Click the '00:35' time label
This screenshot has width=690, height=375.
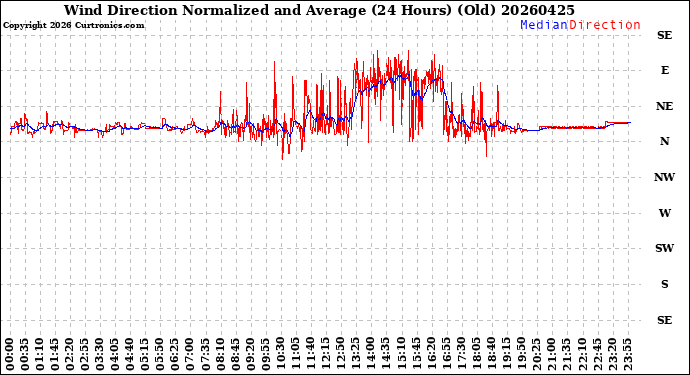(25, 354)
